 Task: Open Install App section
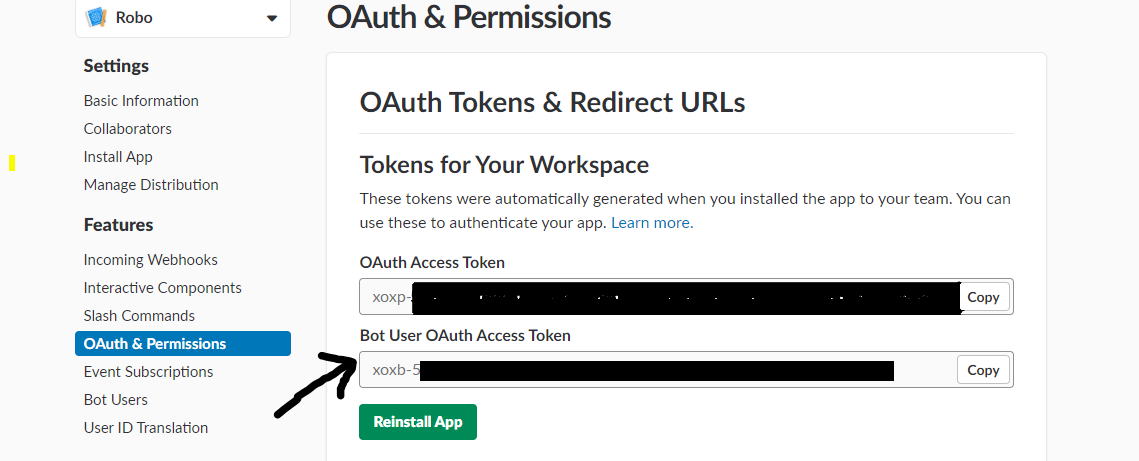pyautogui.click(x=118, y=157)
